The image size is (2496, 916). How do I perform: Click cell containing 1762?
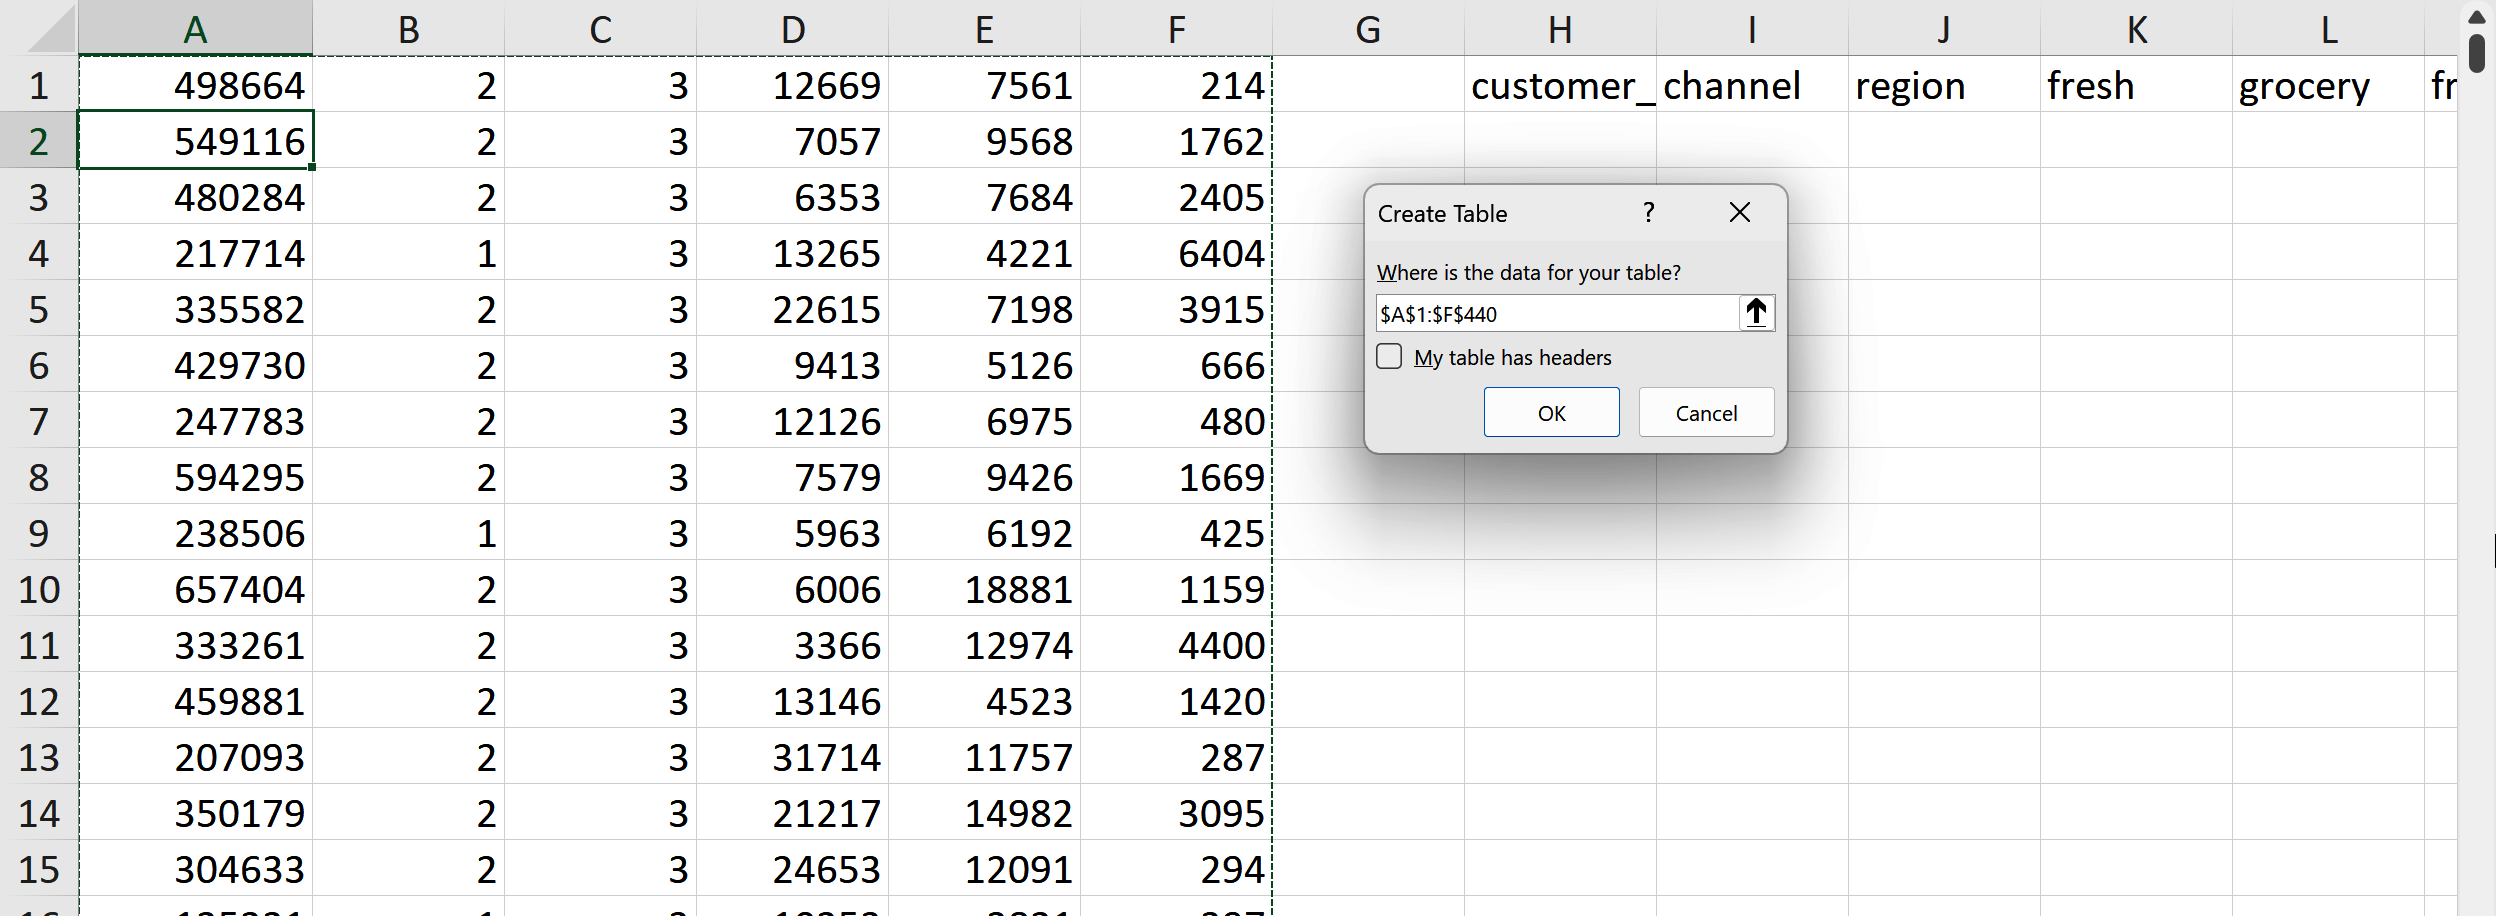[1176, 141]
